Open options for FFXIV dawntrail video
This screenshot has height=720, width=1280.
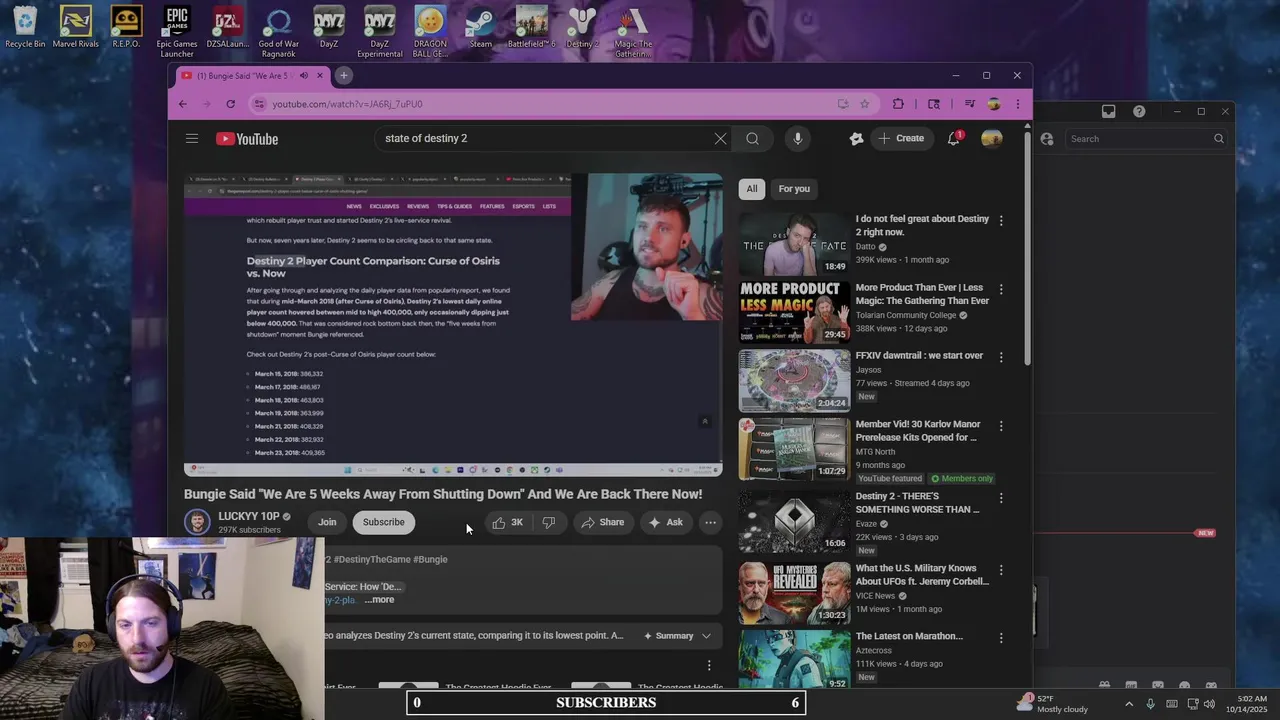pos(1001,357)
